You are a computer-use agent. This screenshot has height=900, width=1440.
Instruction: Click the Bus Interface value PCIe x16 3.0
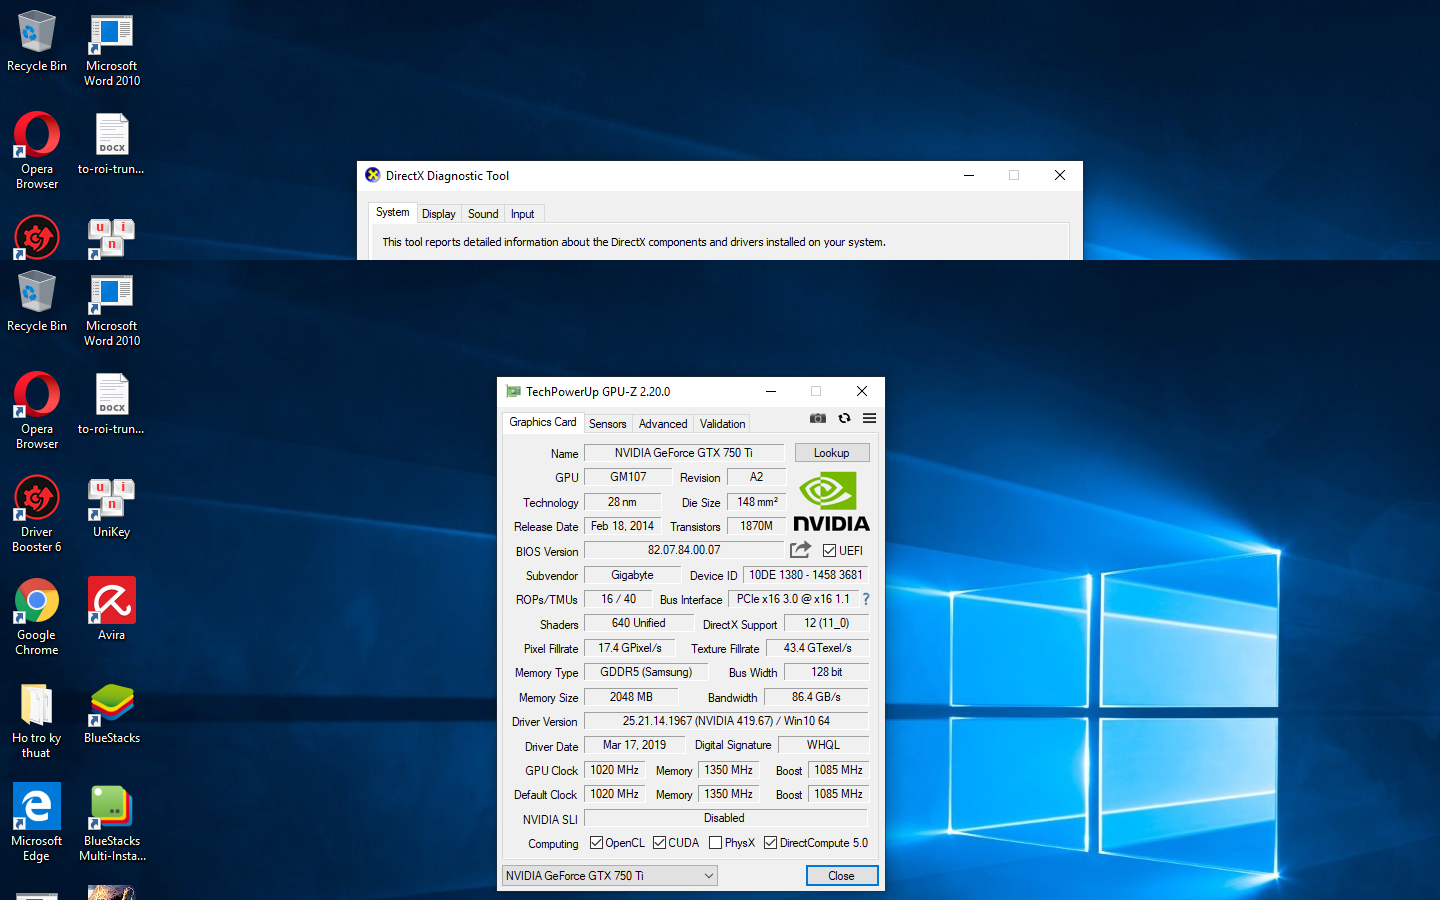[793, 599]
